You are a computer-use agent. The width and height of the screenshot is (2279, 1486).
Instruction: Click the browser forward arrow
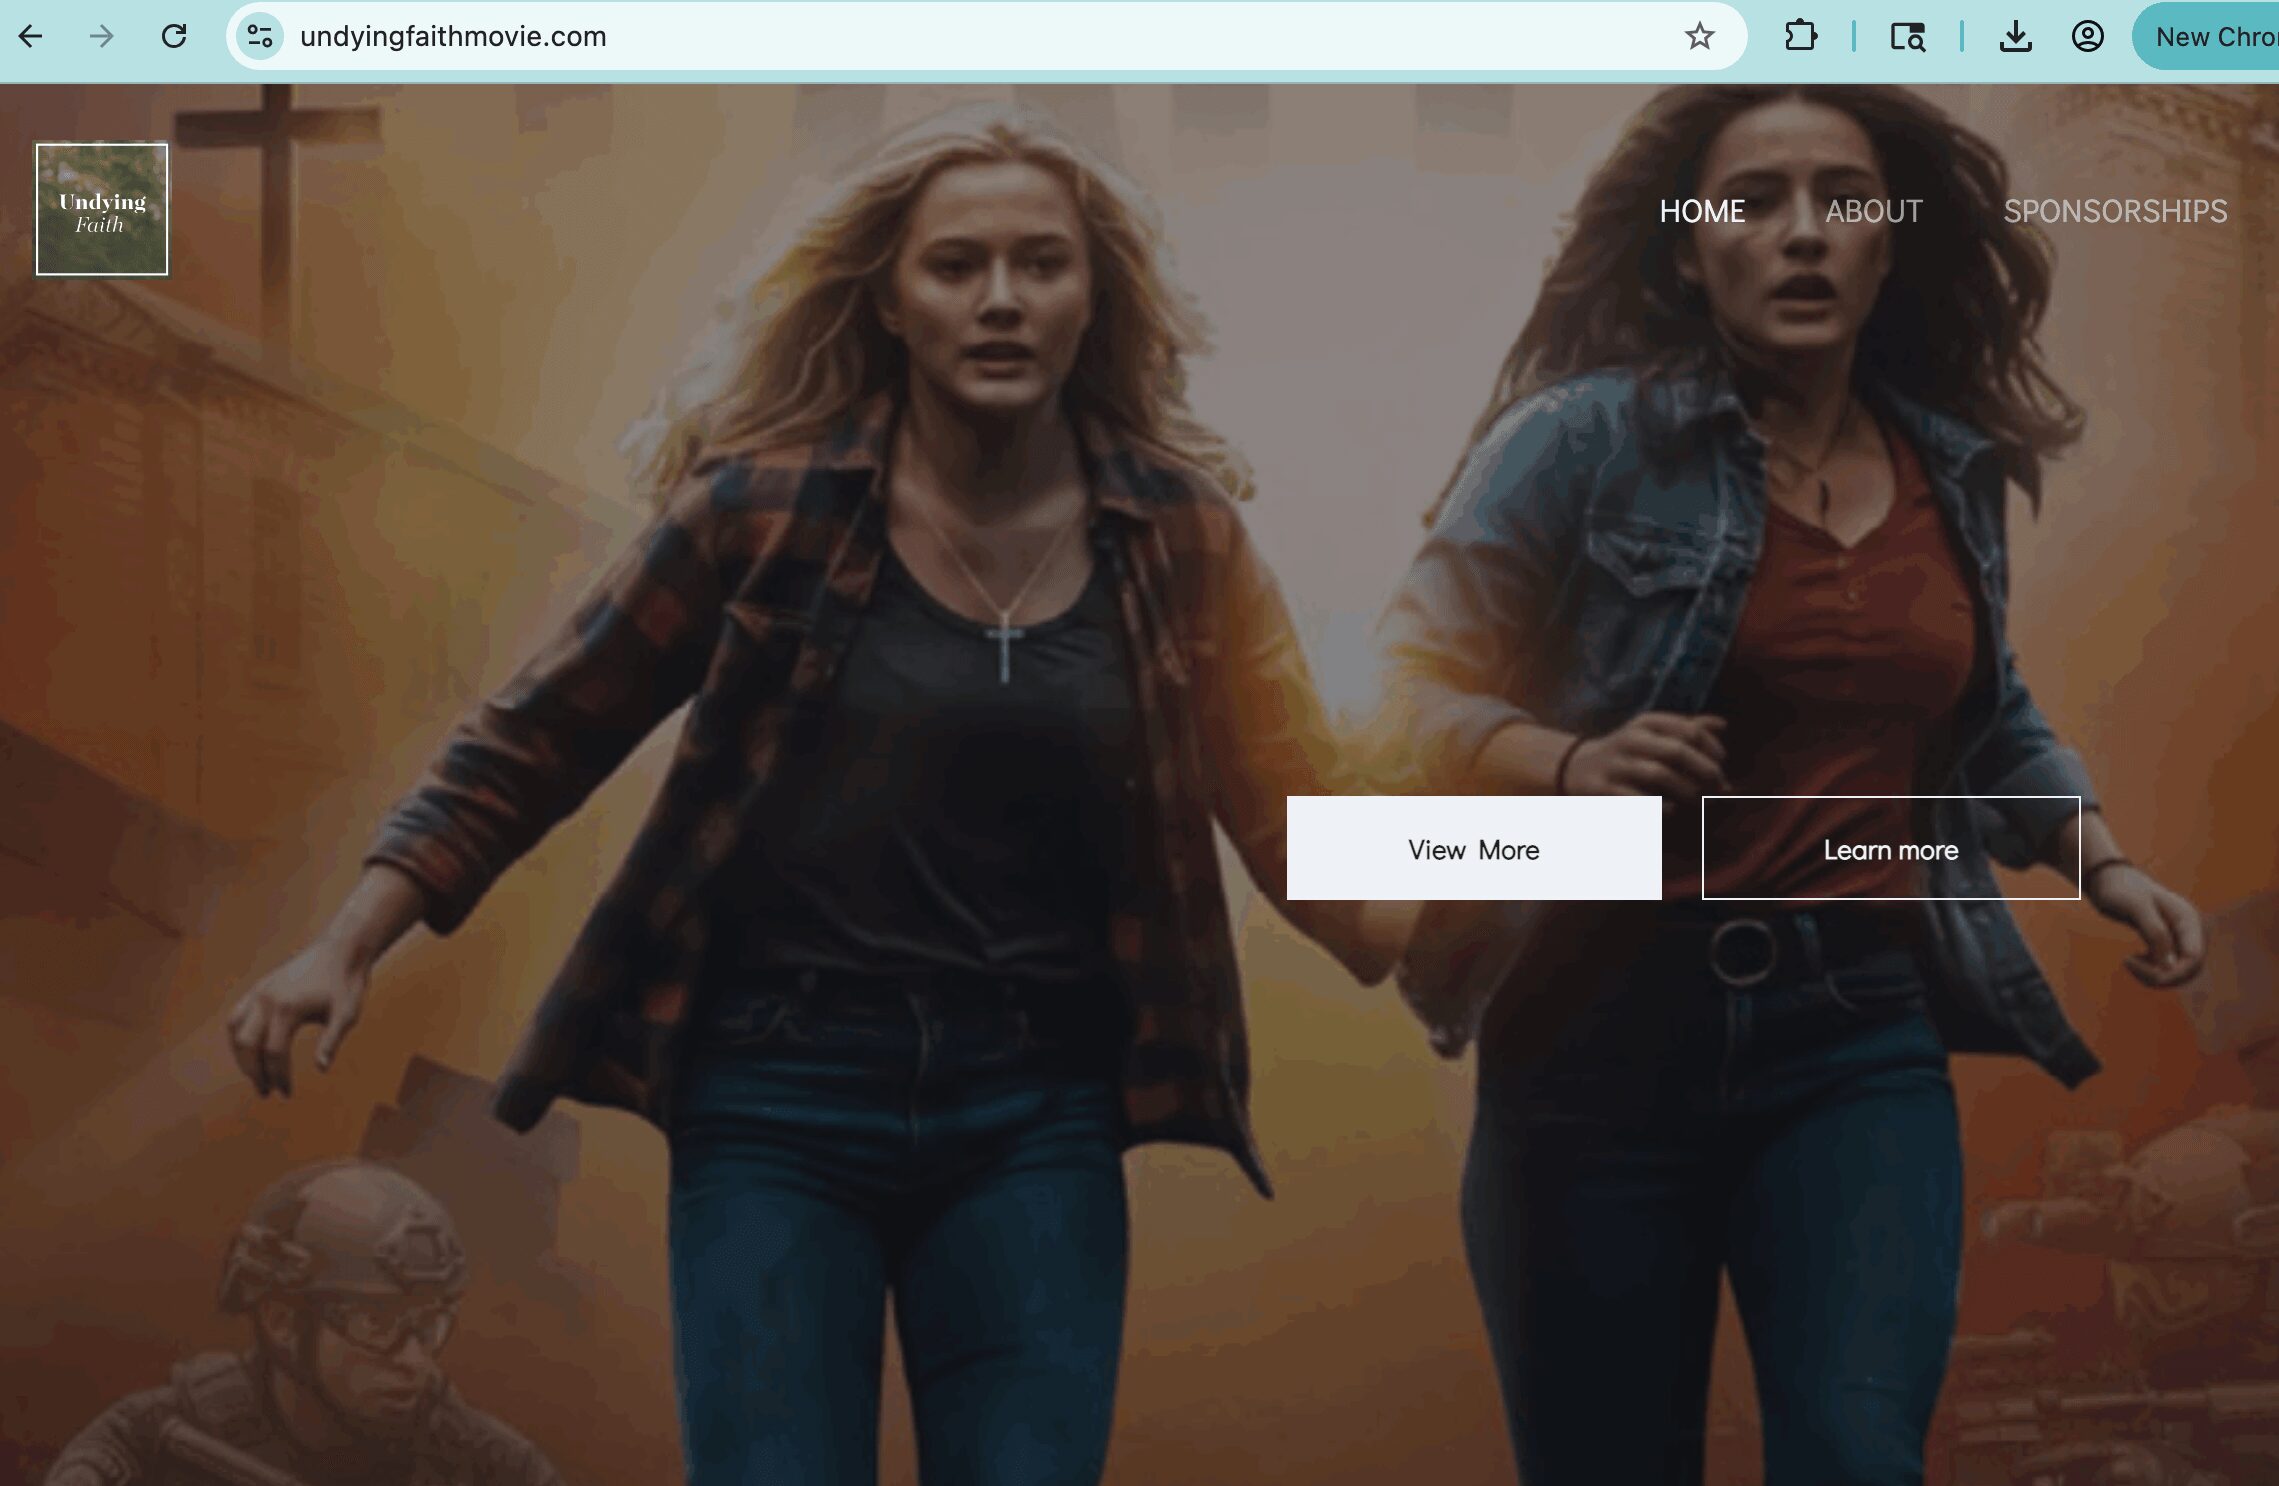[x=102, y=37]
